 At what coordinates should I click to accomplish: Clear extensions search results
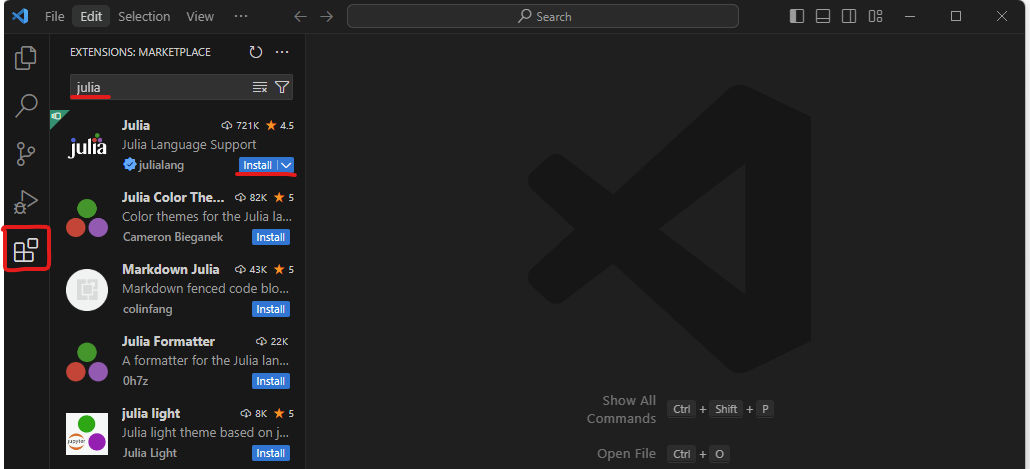coord(260,87)
